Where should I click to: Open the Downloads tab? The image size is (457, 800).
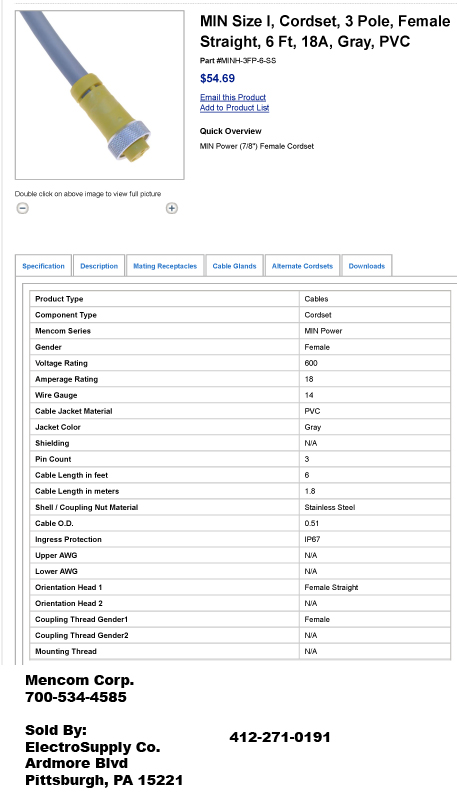367,266
